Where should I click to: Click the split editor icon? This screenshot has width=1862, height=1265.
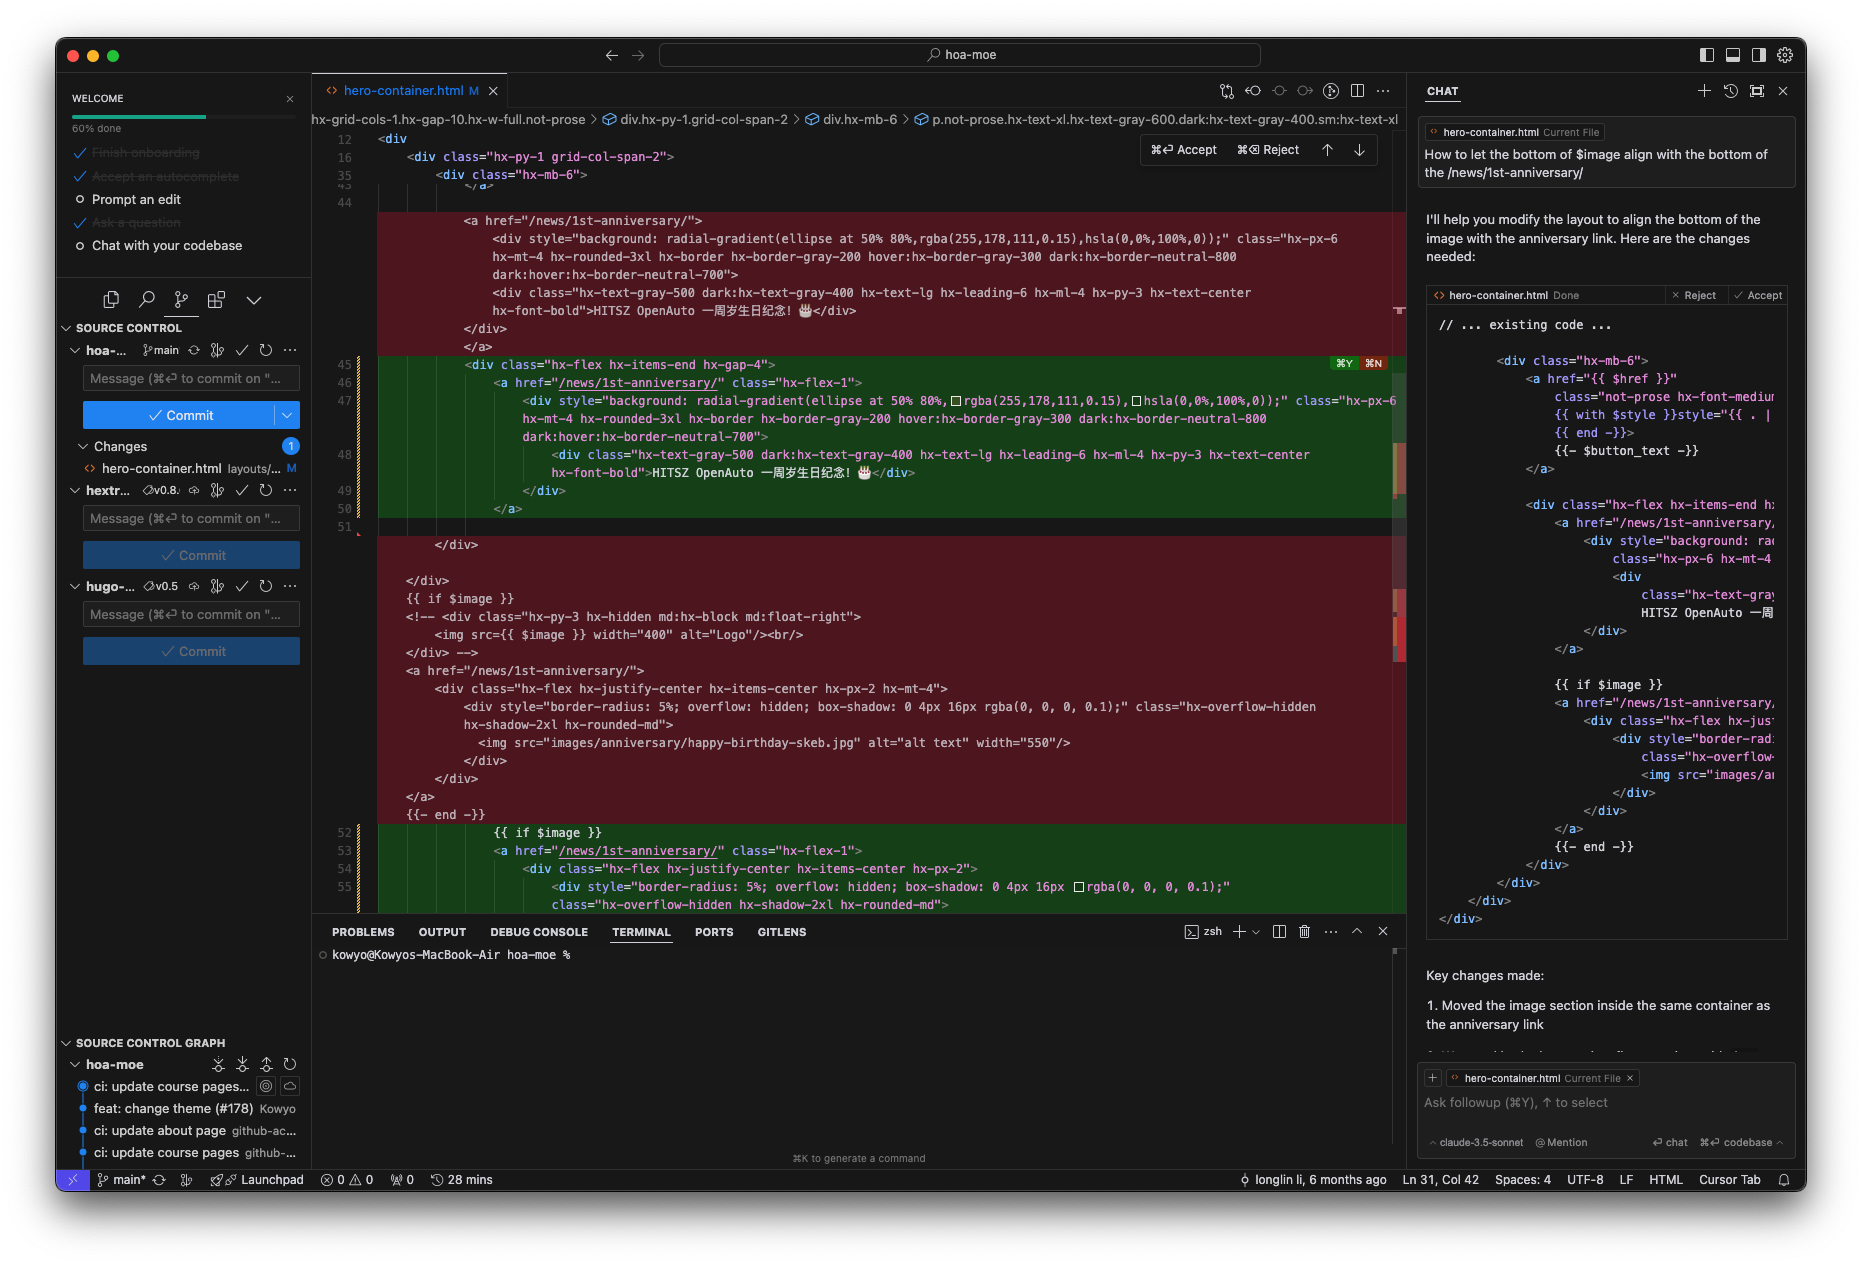pyautogui.click(x=1357, y=91)
